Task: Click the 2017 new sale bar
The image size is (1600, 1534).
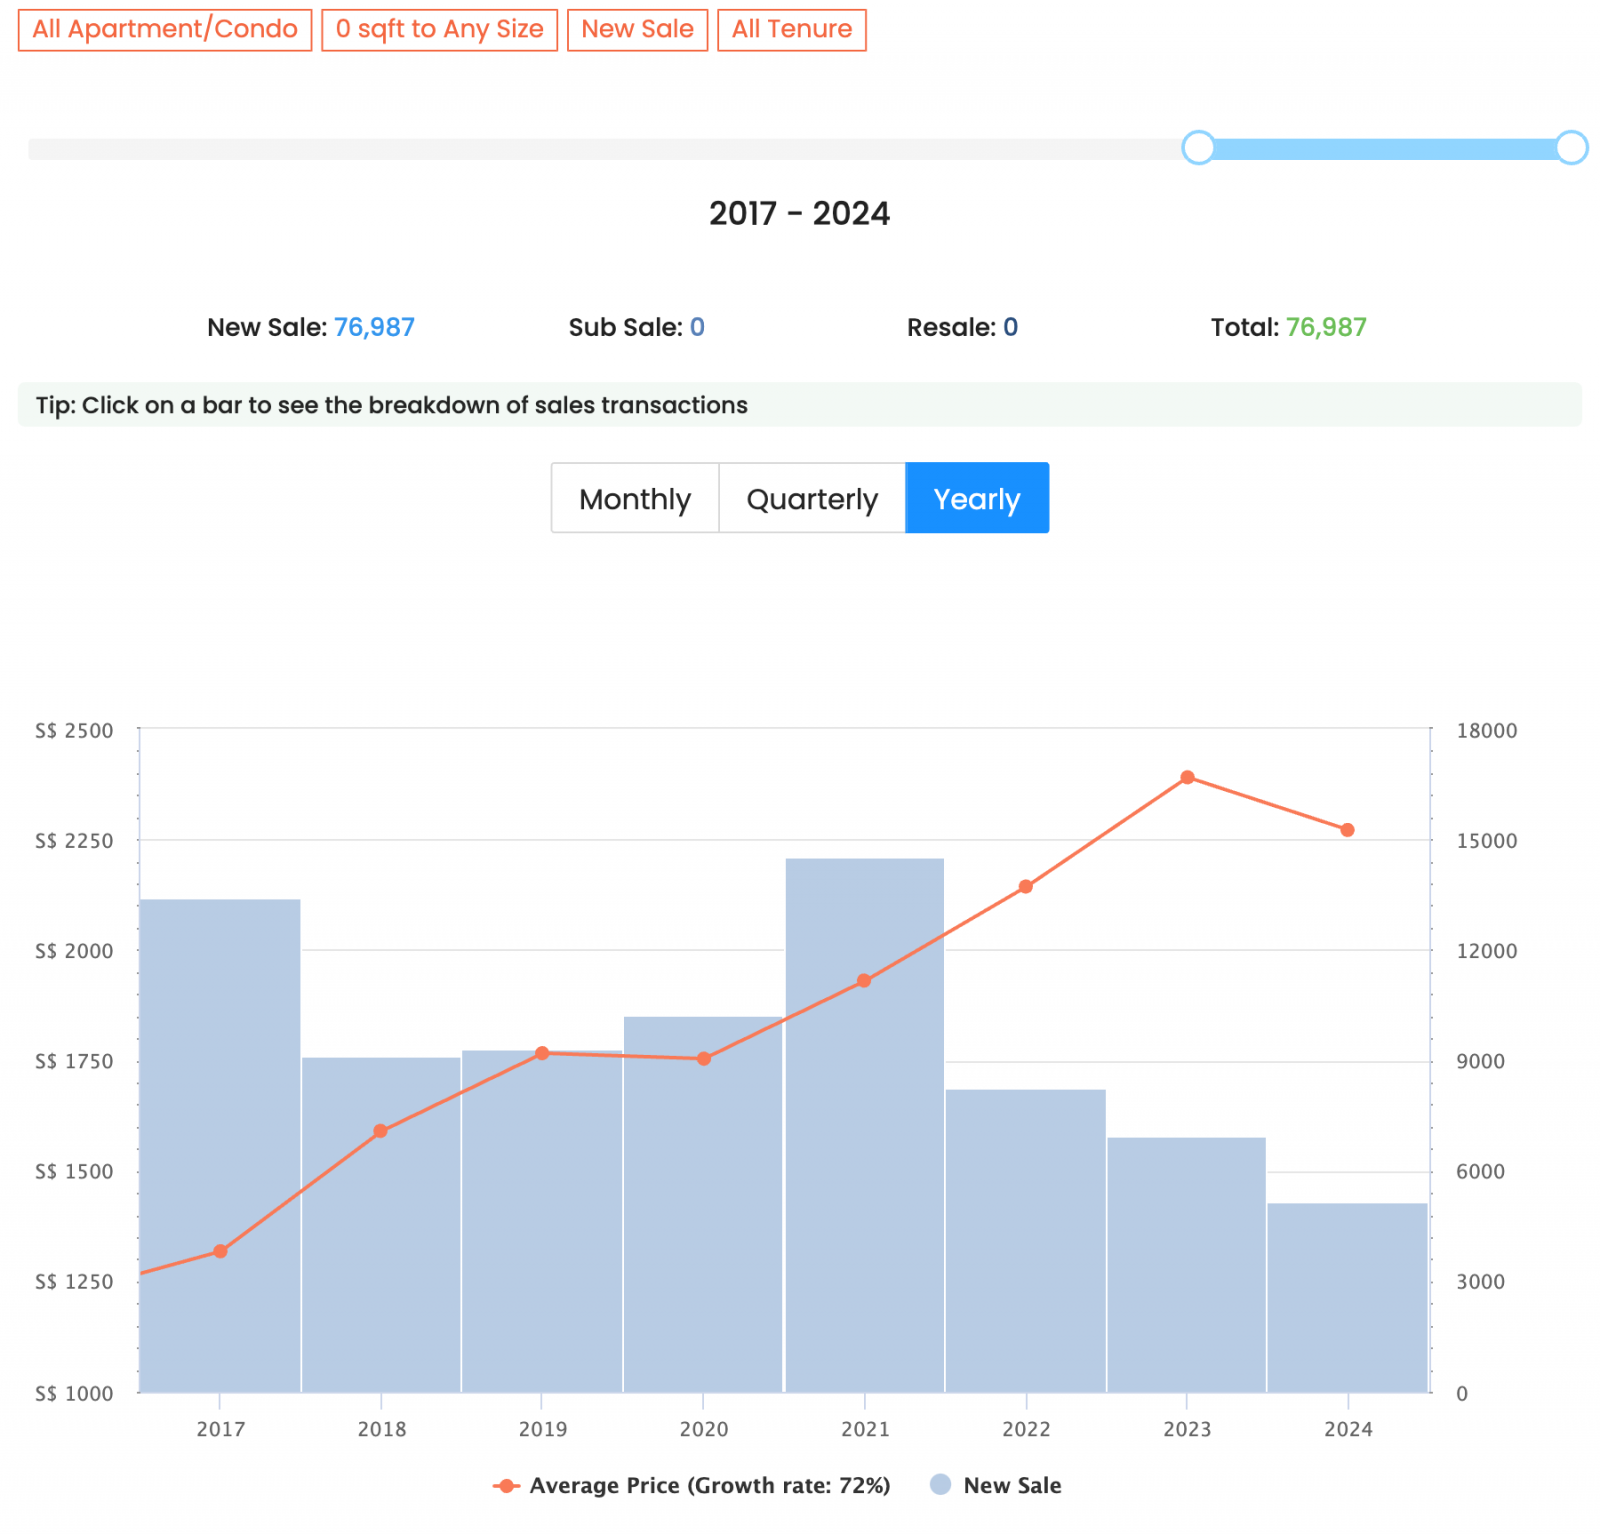Action: 220,1145
